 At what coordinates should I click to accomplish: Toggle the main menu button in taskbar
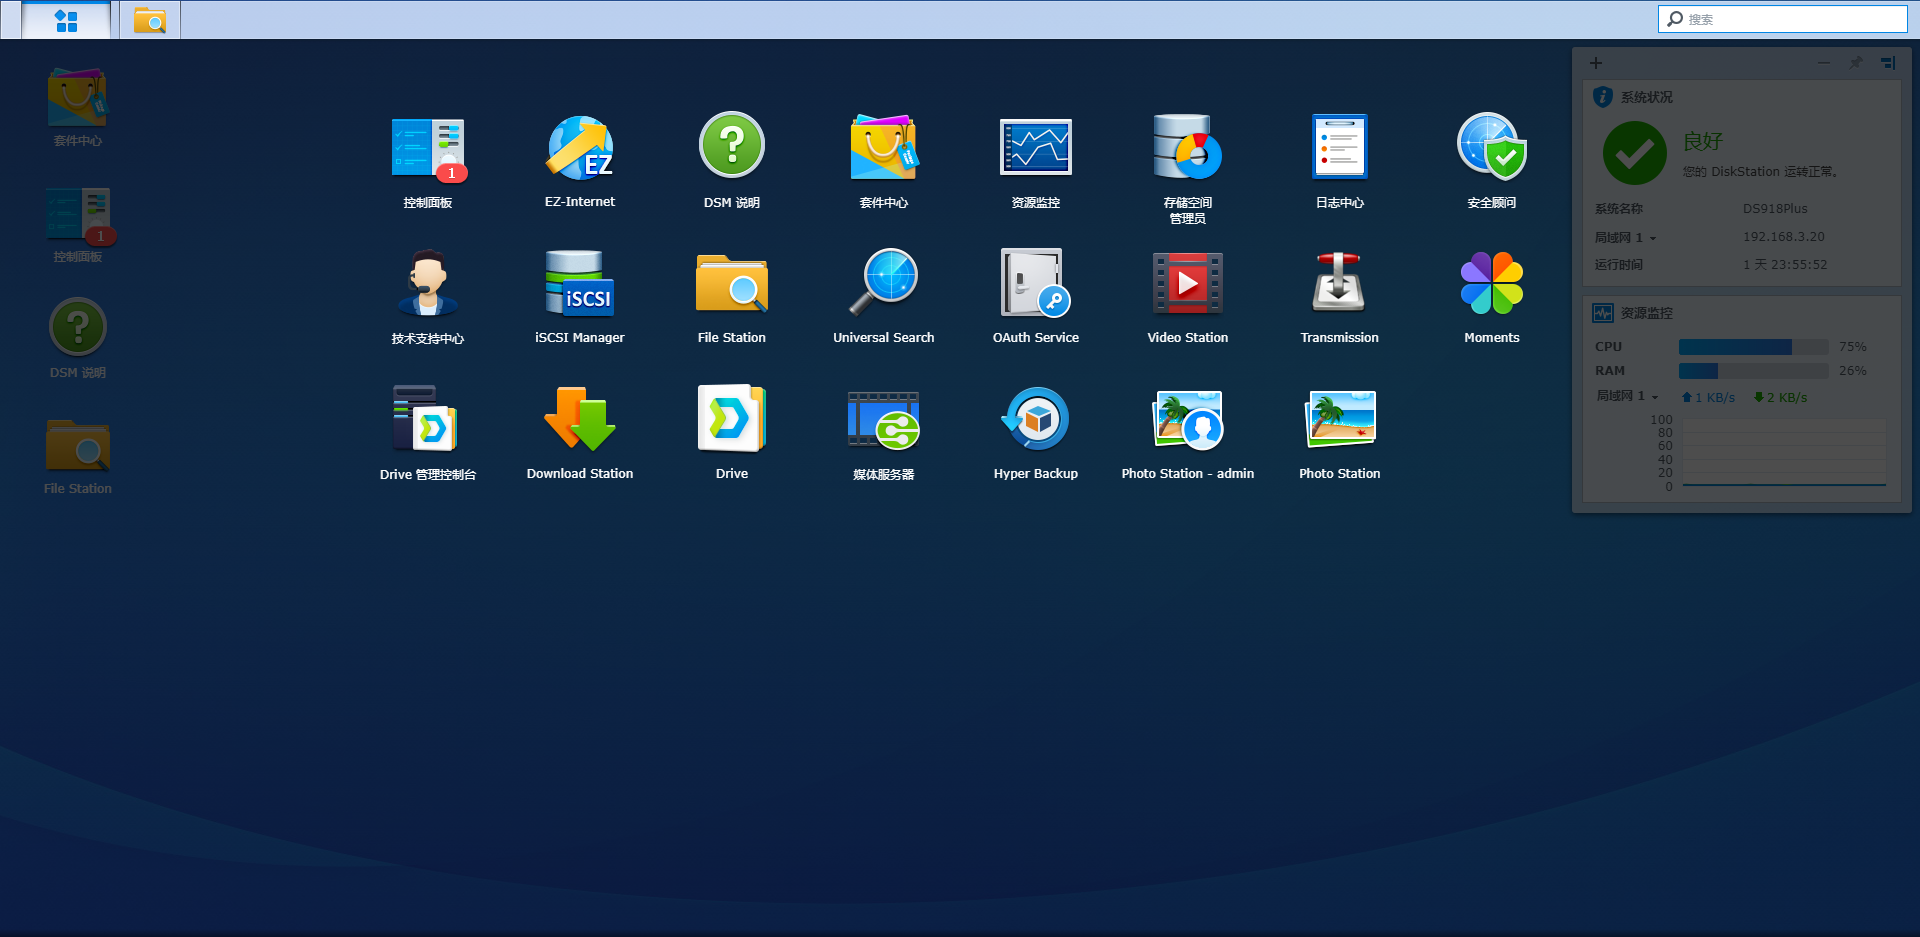(66, 20)
